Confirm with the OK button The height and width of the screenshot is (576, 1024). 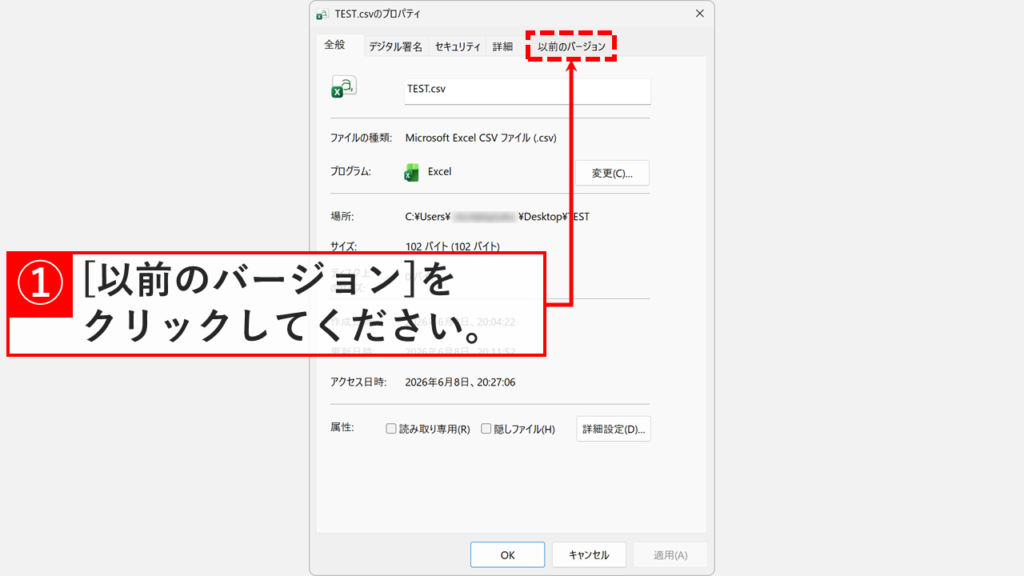(x=507, y=554)
